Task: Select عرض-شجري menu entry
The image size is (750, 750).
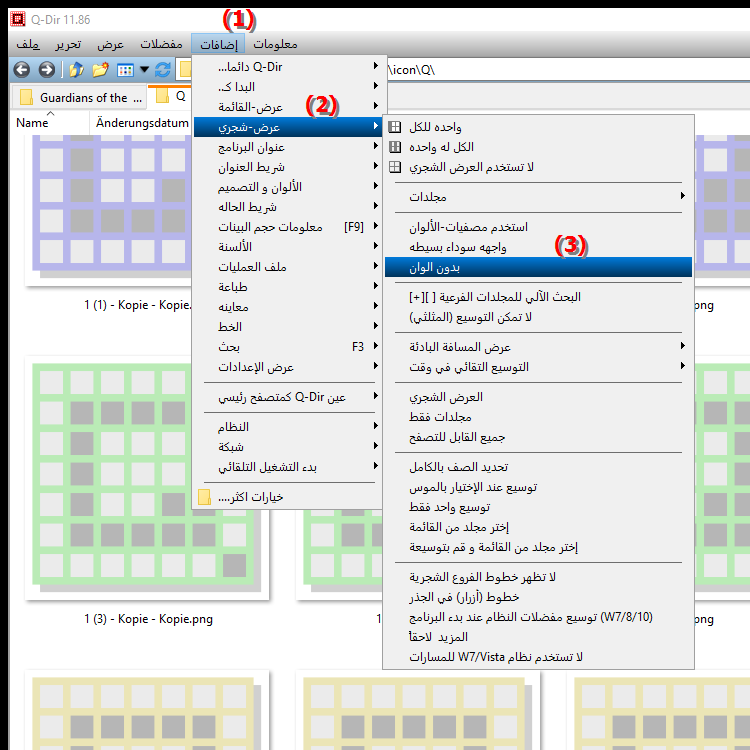Action: point(288,127)
